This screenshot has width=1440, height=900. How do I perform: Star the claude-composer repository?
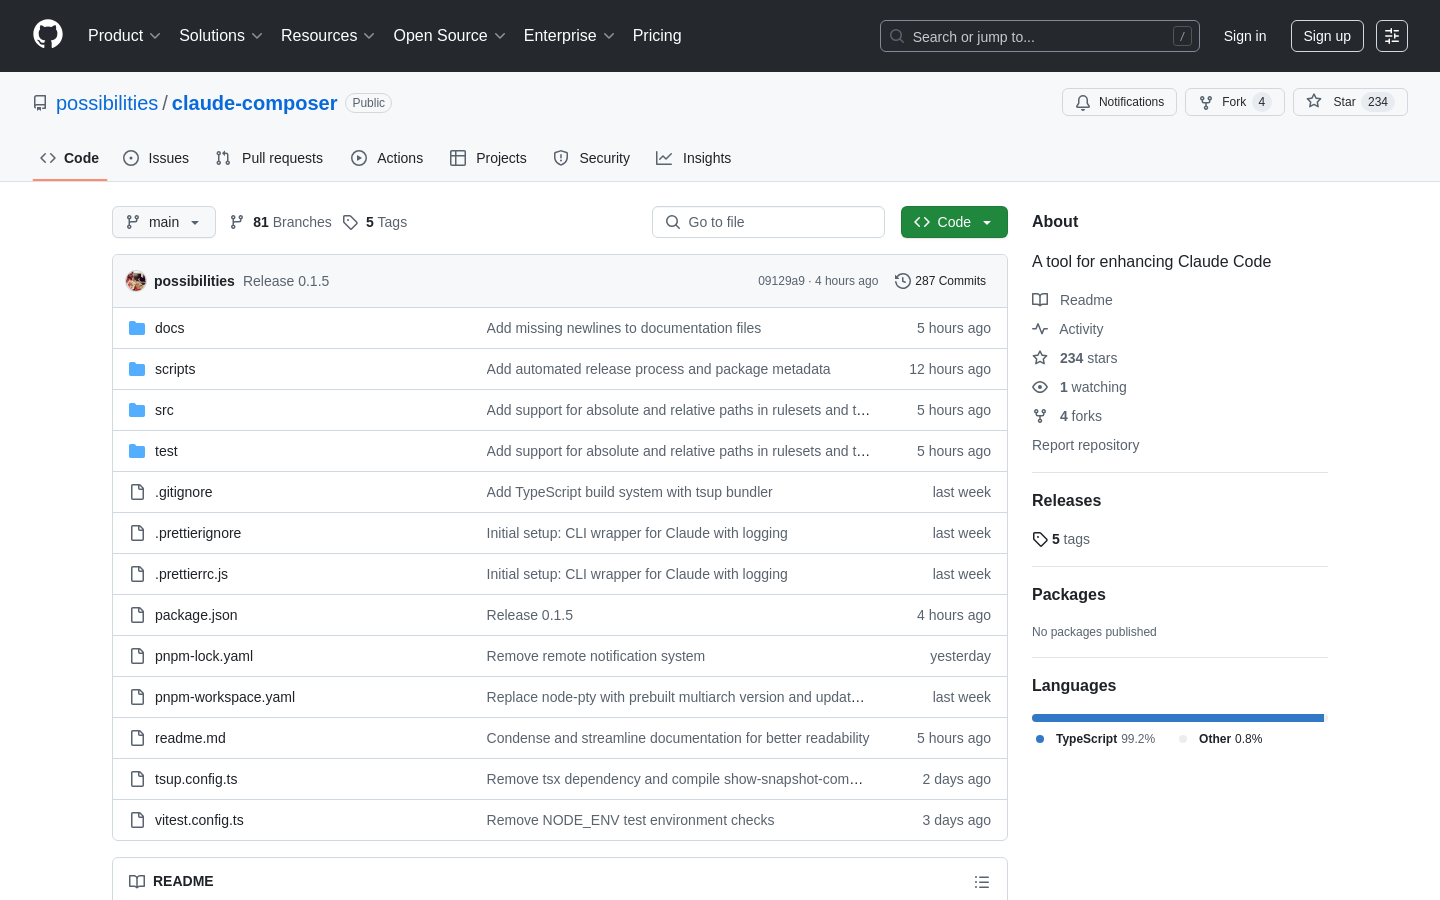pyautogui.click(x=1350, y=102)
